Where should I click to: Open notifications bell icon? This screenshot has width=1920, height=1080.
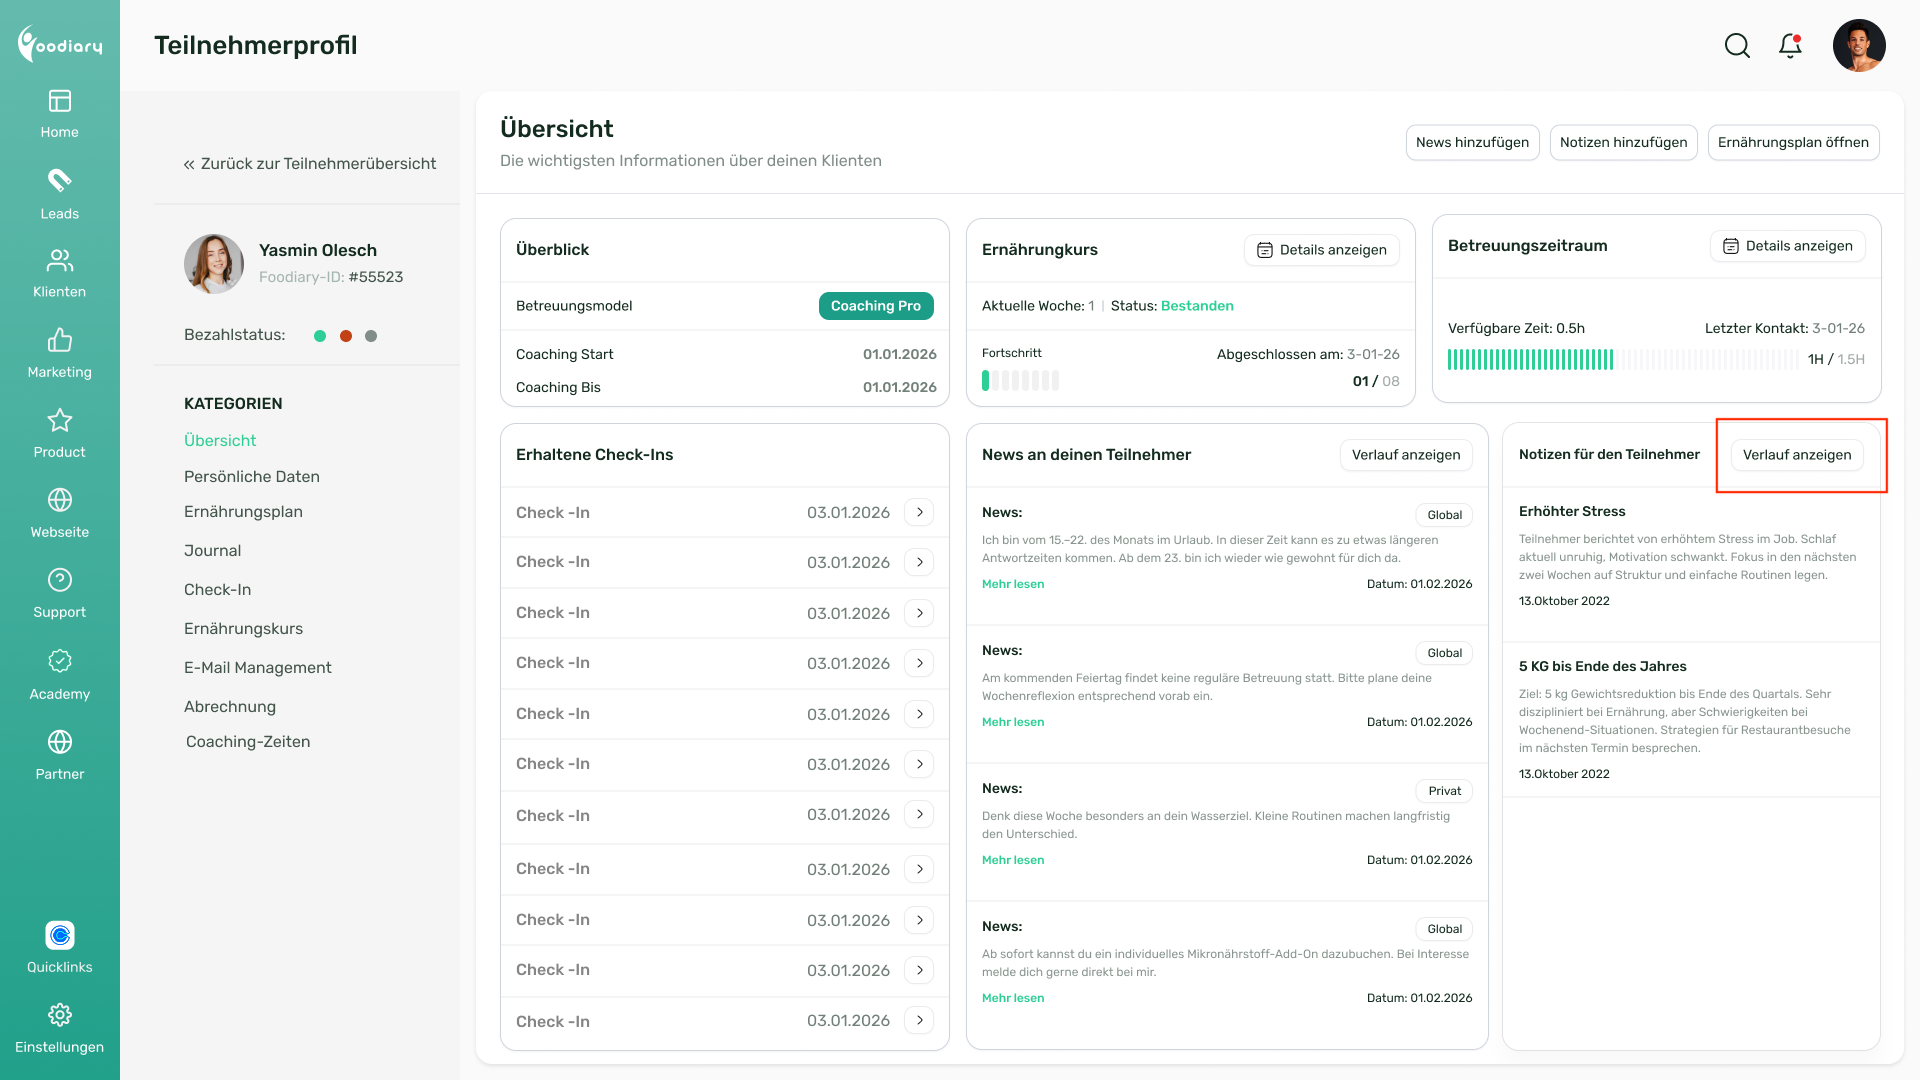(1790, 46)
